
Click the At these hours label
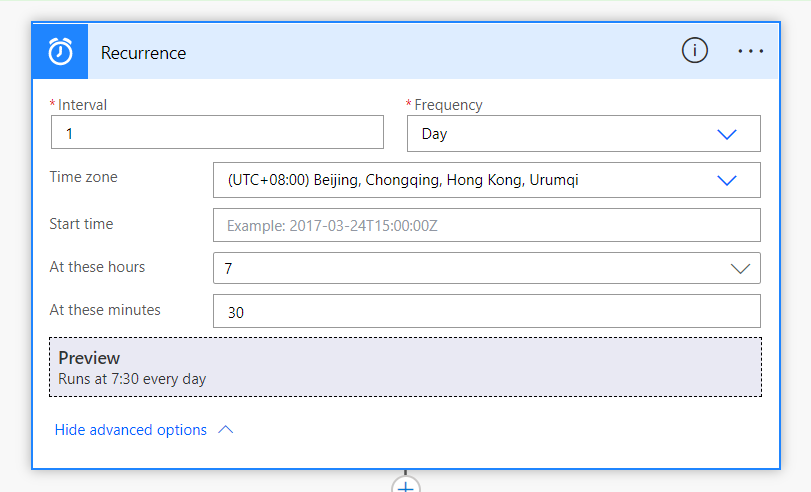coord(97,267)
